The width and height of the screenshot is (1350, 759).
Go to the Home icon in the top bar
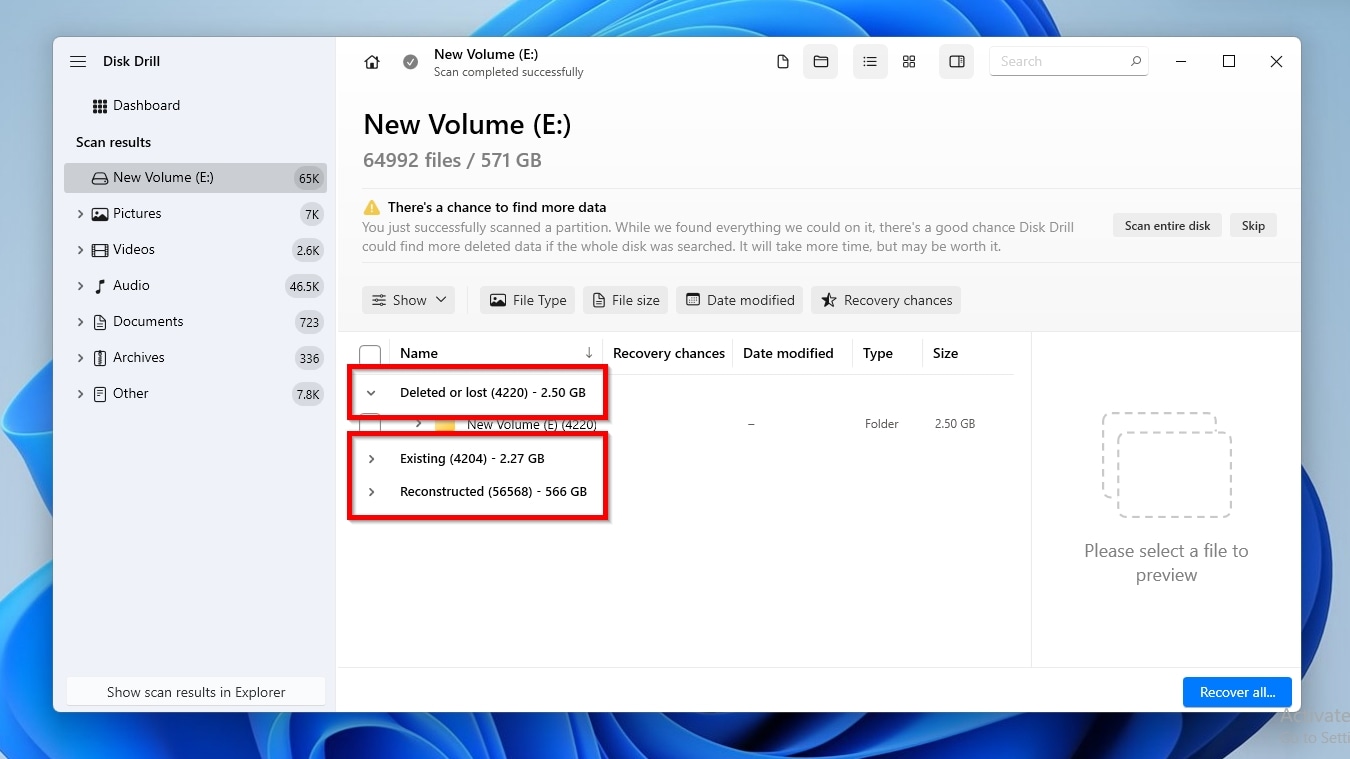(372, 62)
